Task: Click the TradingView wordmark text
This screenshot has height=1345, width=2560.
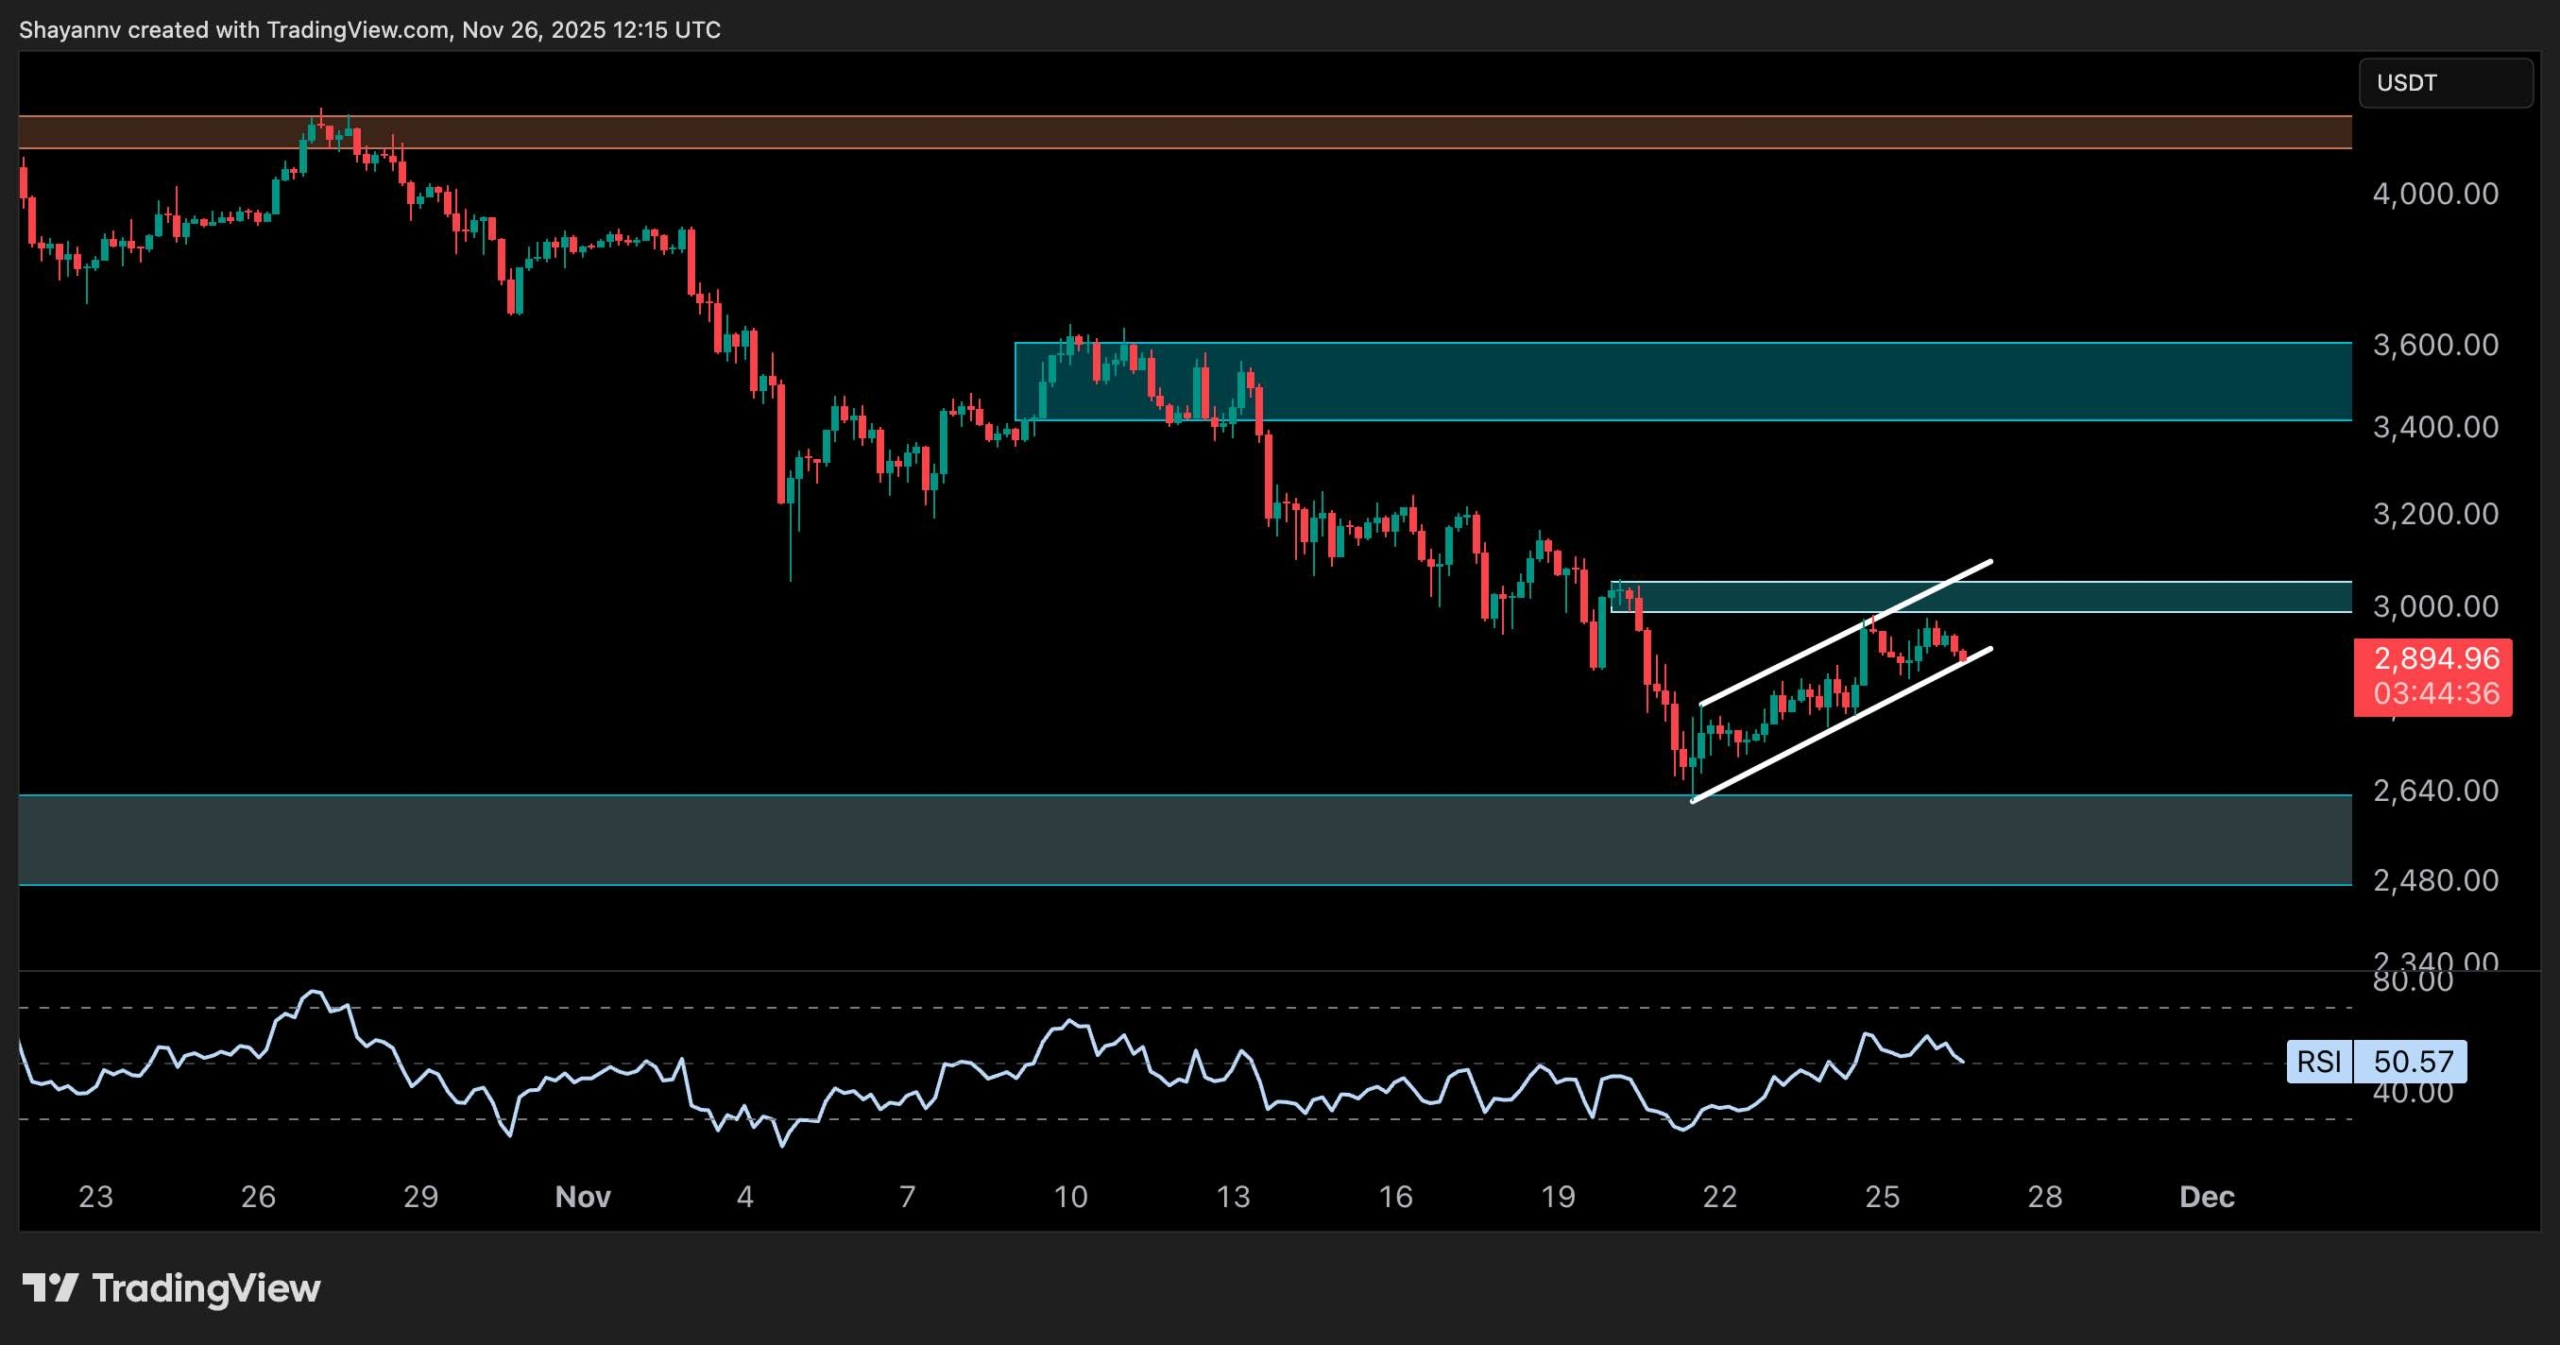Action: tap(206, 1288)
